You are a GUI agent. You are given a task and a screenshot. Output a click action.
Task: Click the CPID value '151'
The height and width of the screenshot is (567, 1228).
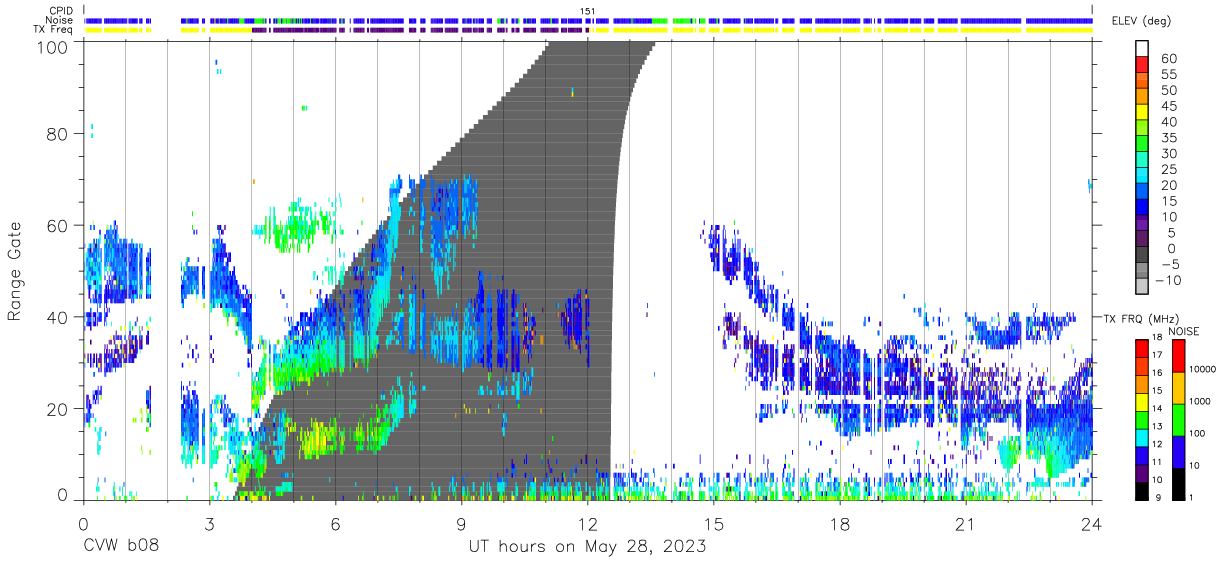click(588, 11)
